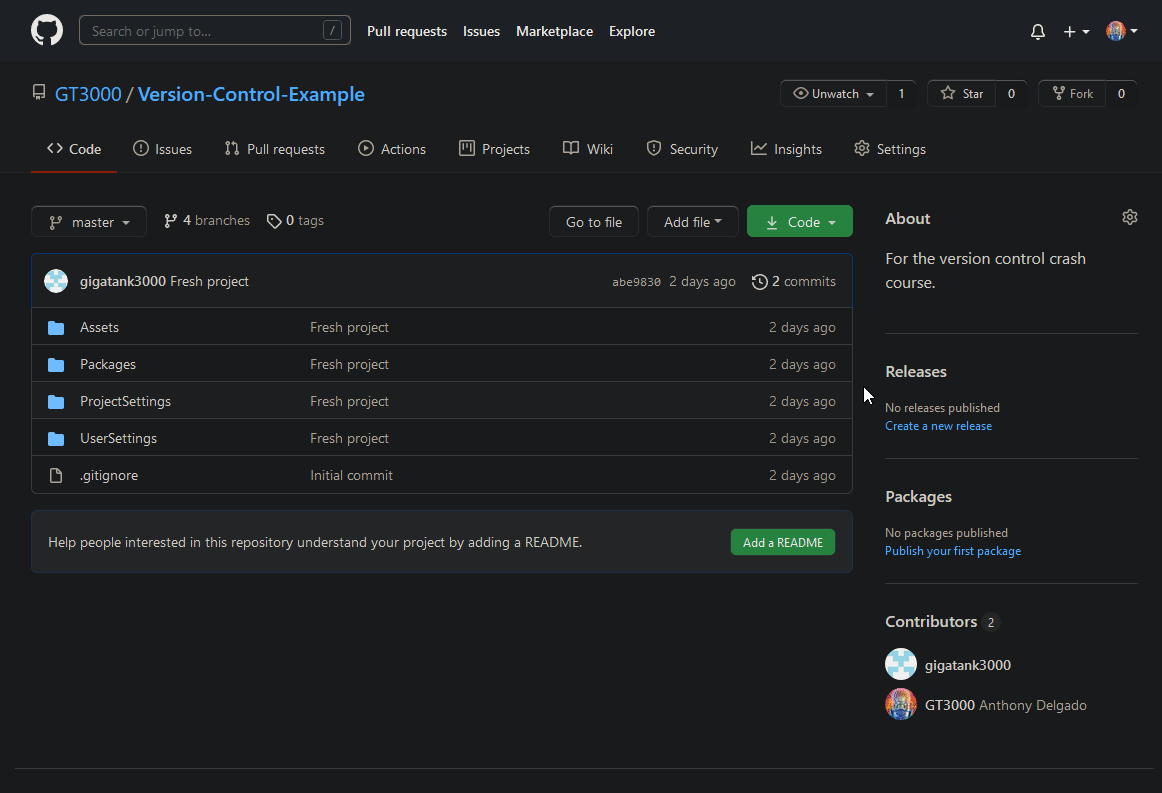View the fork count of 0
Screen dimensions: 1162x793
tap(1121, 93)
